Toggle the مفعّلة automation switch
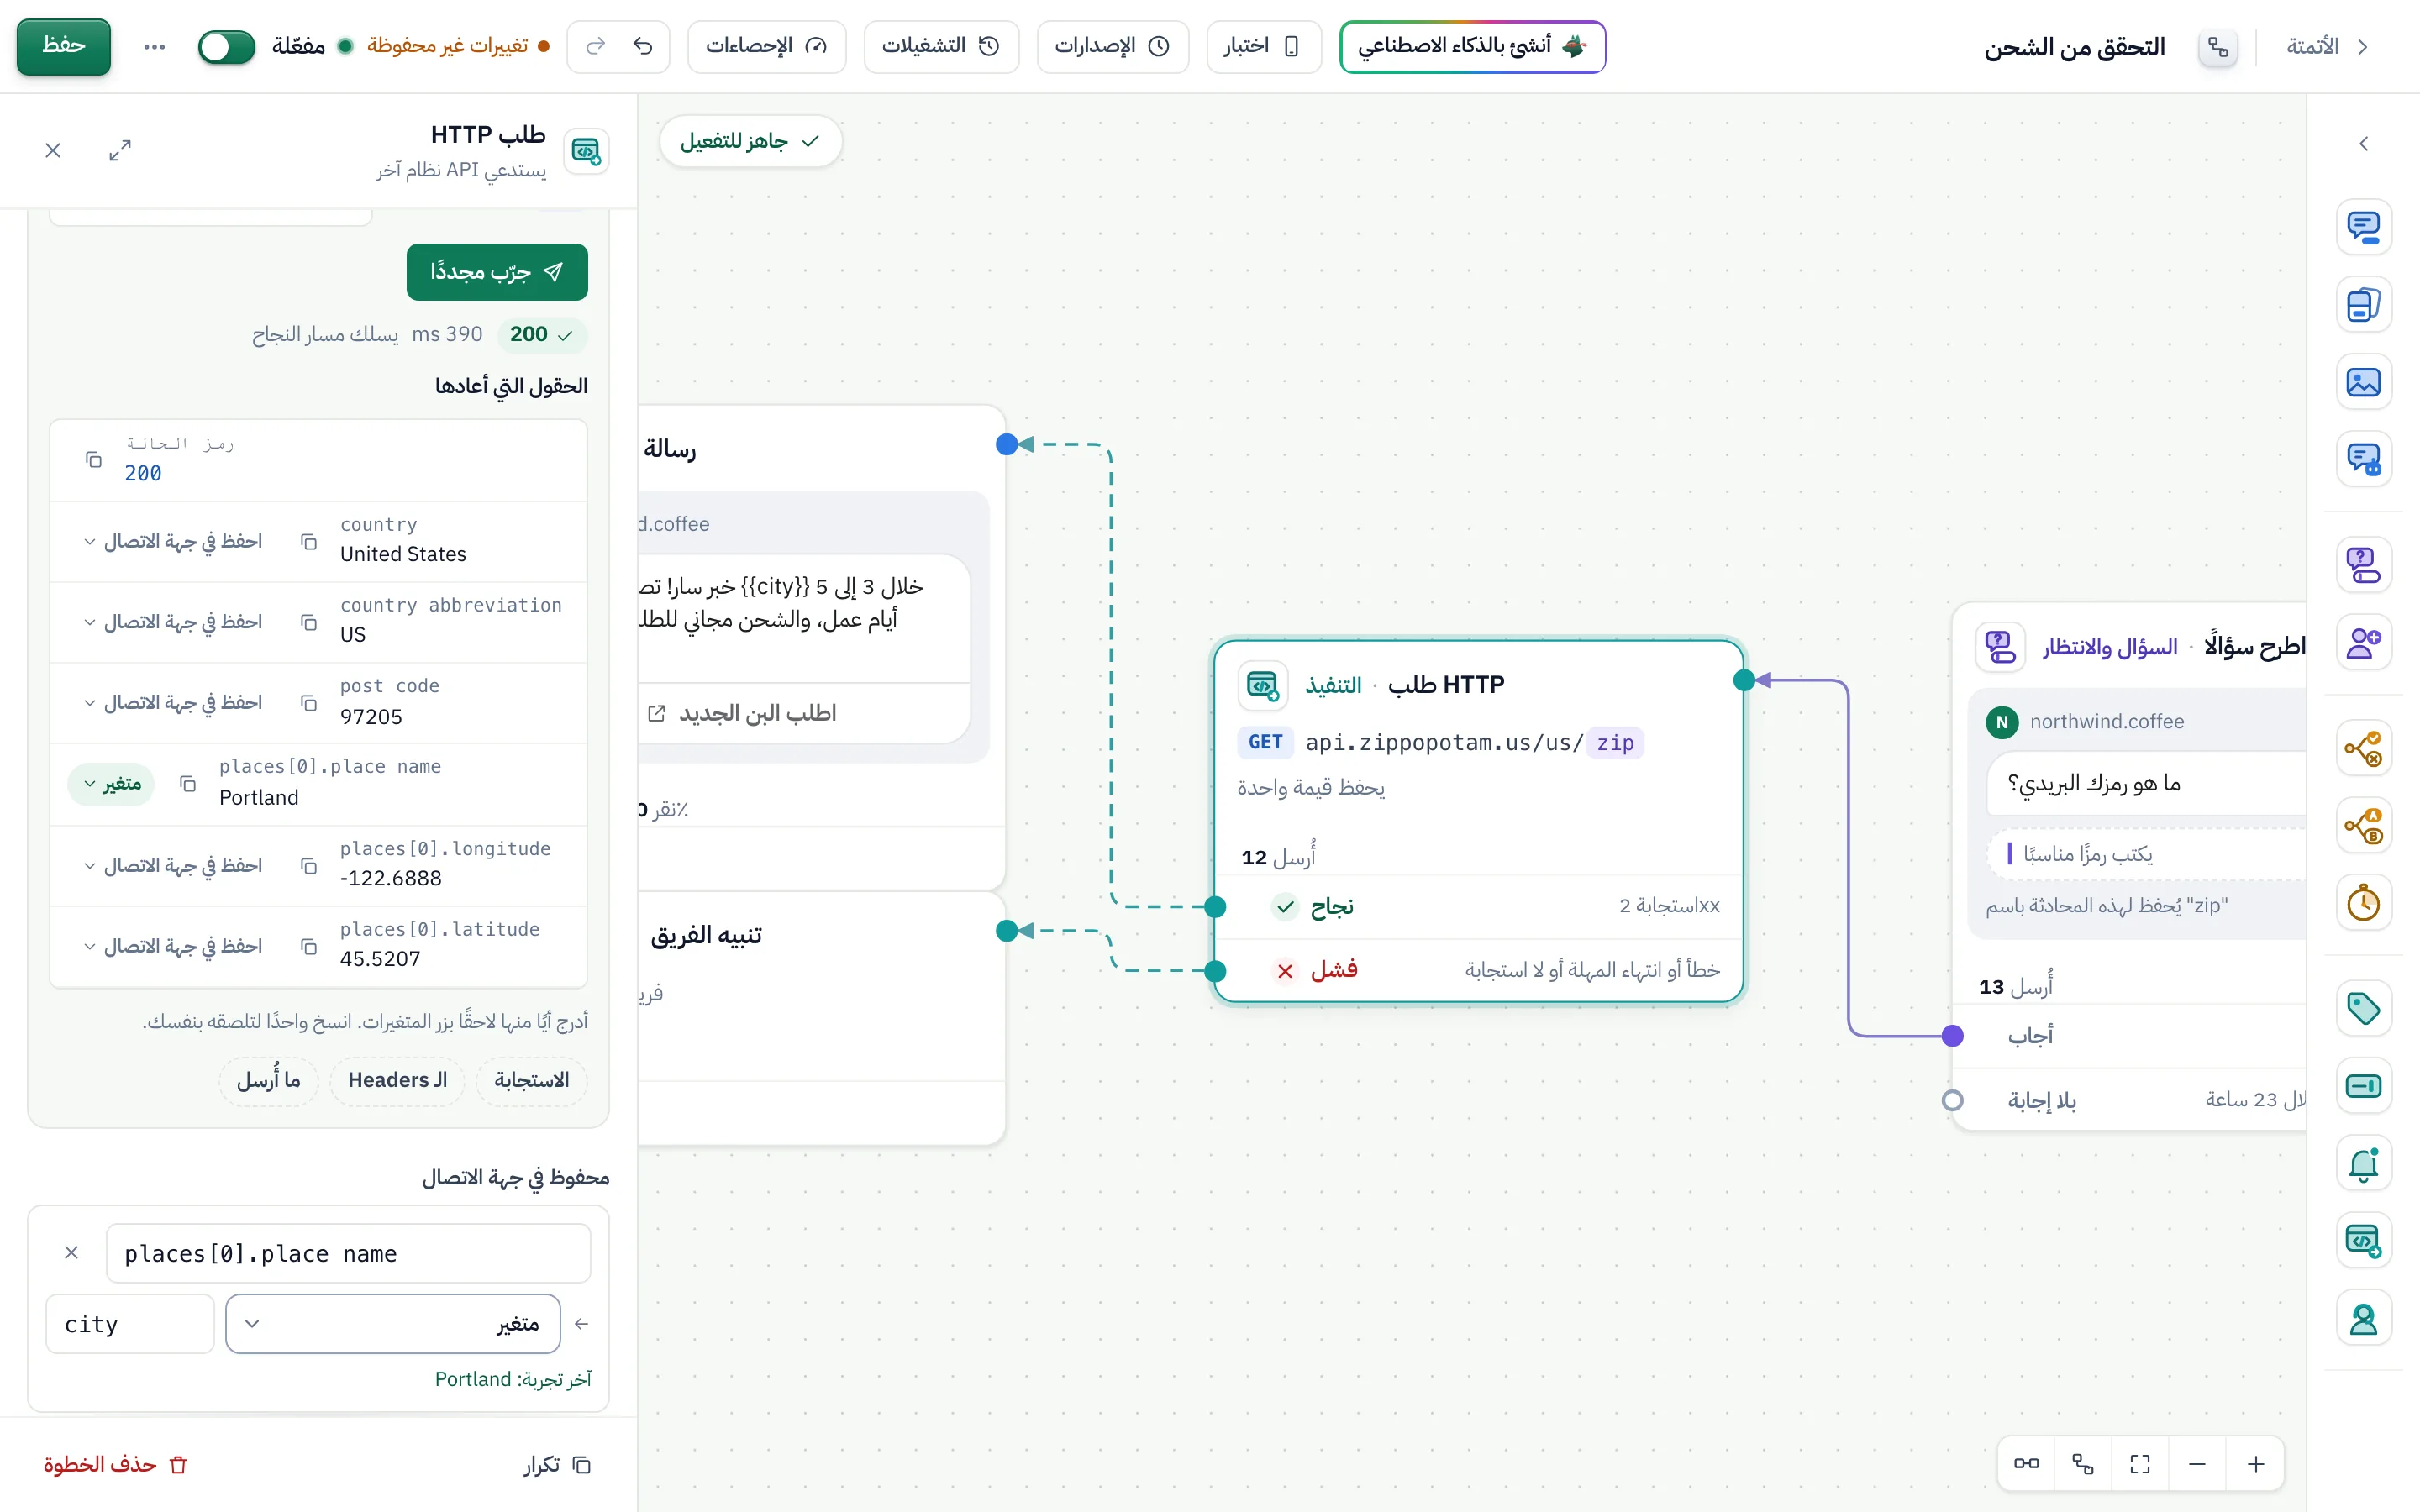 226,46
